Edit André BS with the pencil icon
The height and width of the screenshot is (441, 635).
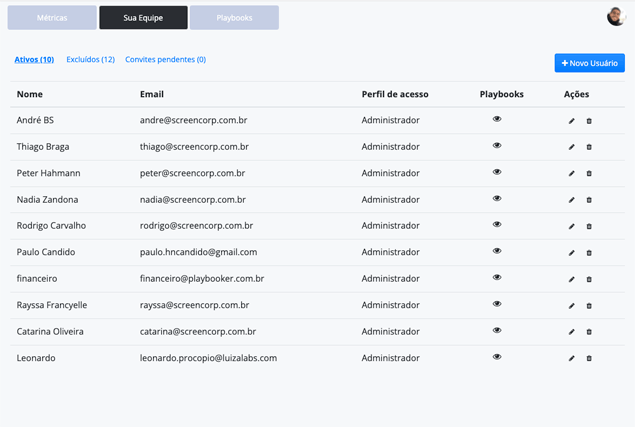click(571, 121)
